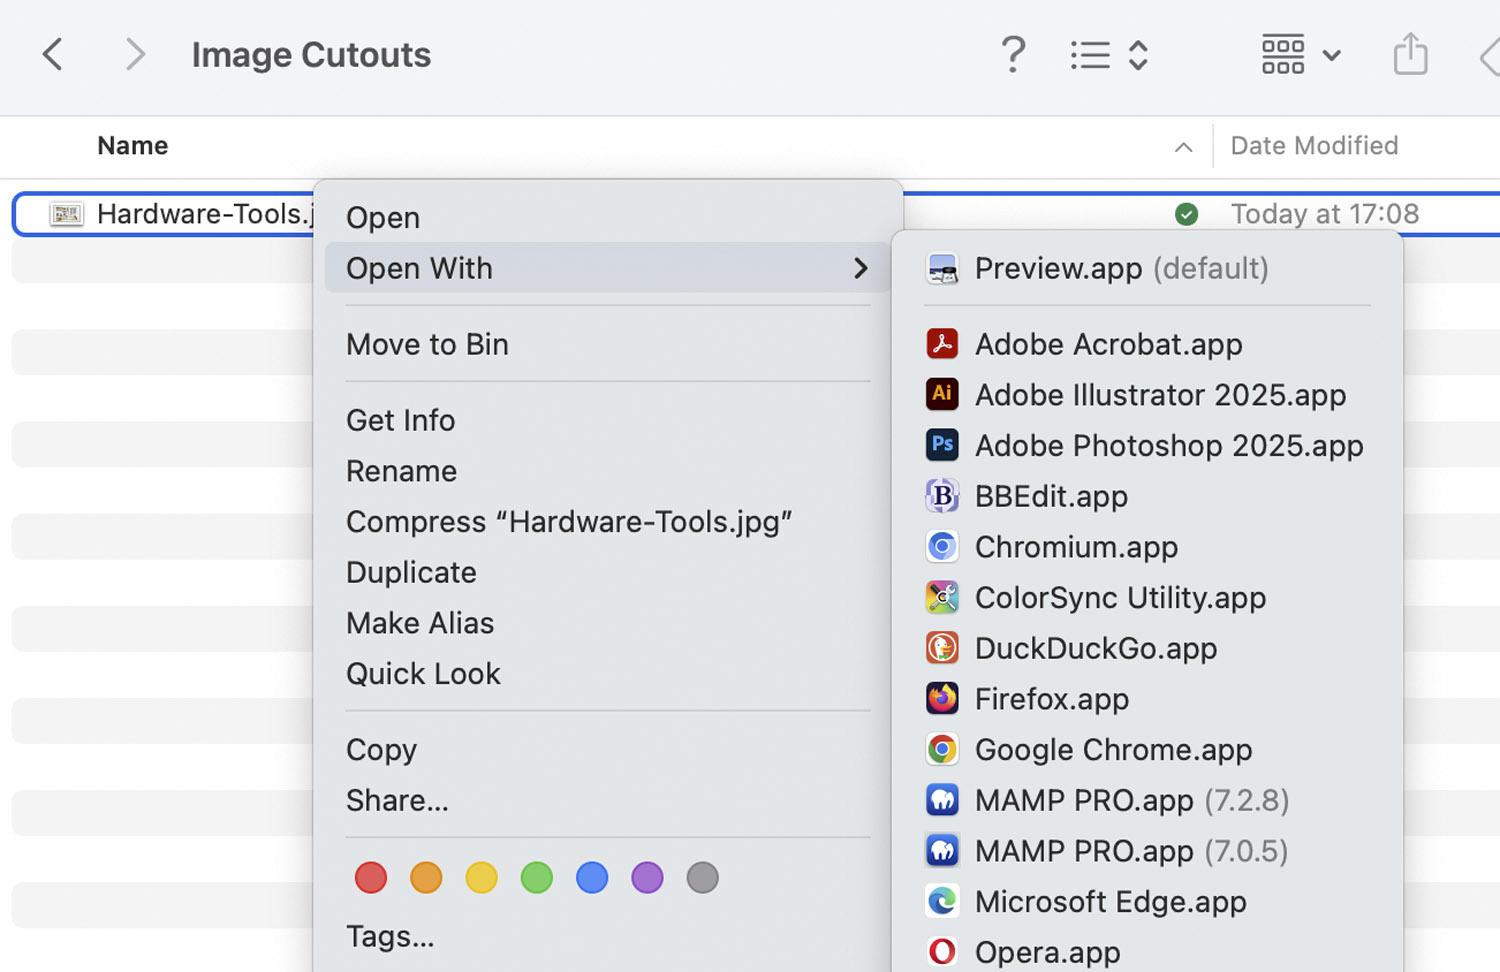The width and height of the screenshot is (1500, 972).
Task: Toggle sort order with the Name column caret
Action: pyautogui.click(x=1183, y=147)
